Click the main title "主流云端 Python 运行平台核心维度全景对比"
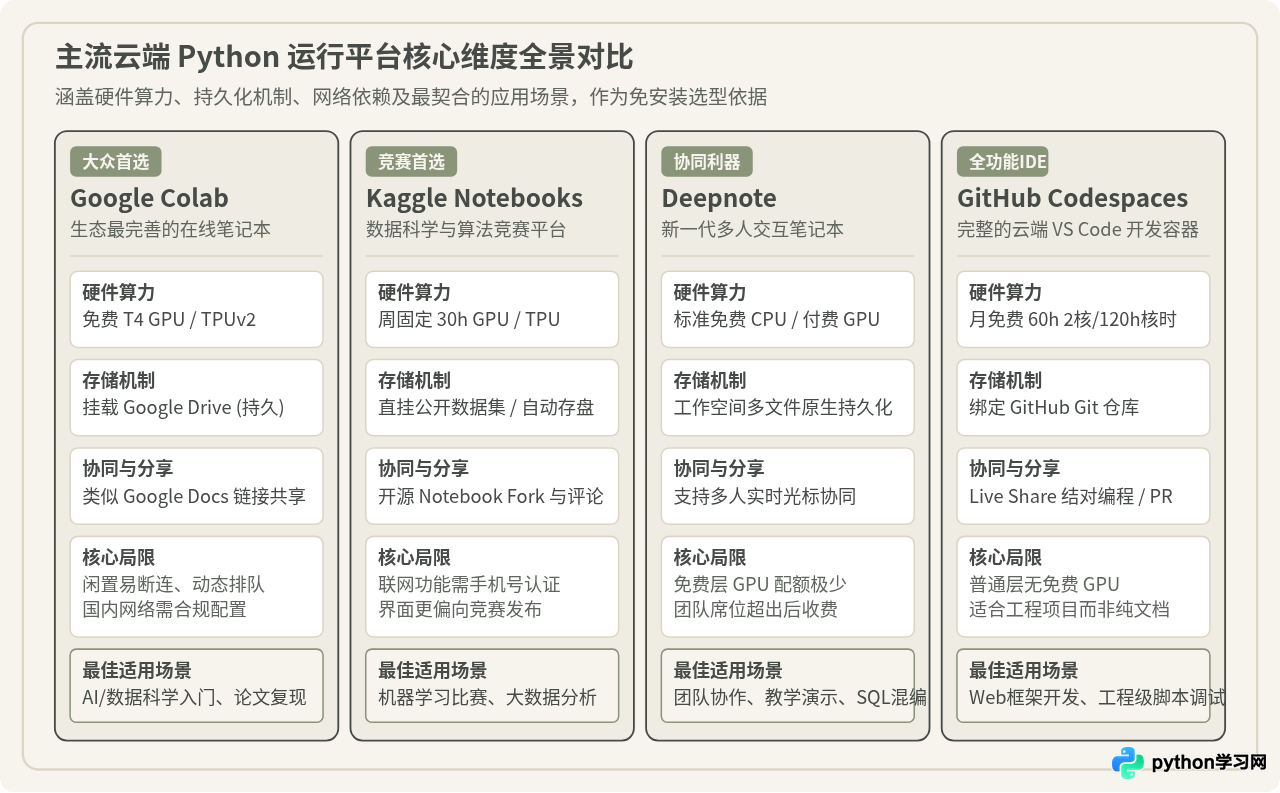The width and height of the screenshot is (1280, 793). coord(344,57)
